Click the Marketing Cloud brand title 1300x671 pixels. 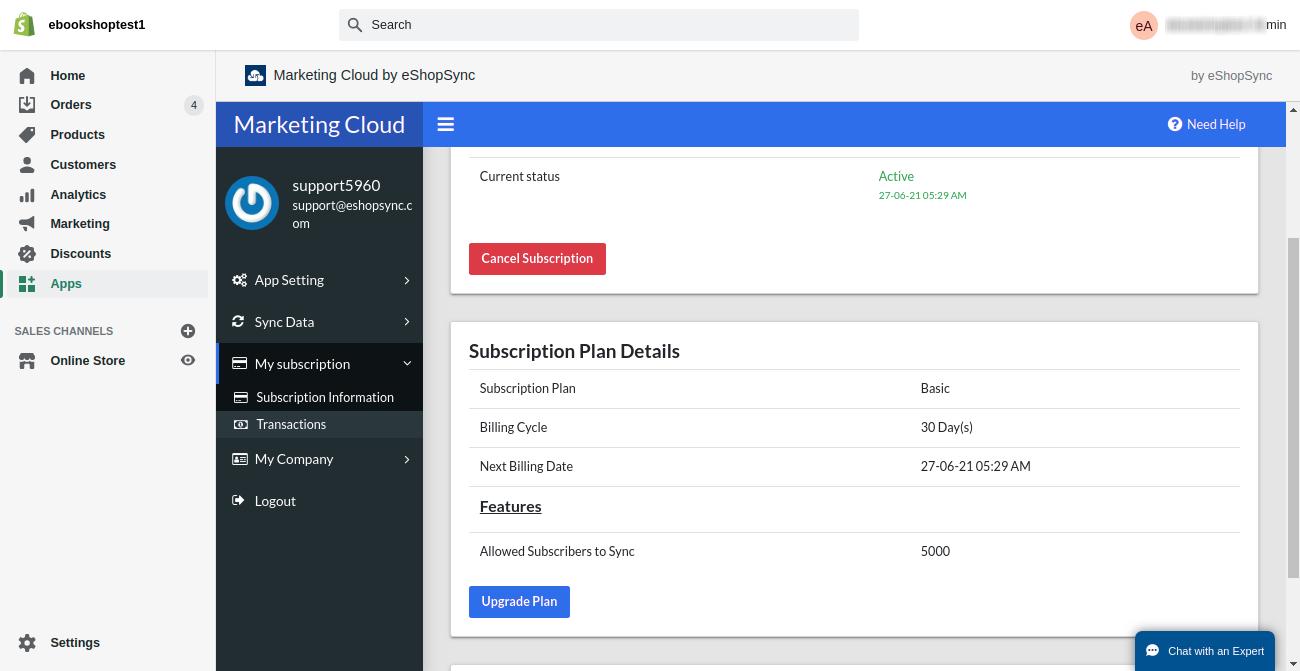tap(319, 124)
